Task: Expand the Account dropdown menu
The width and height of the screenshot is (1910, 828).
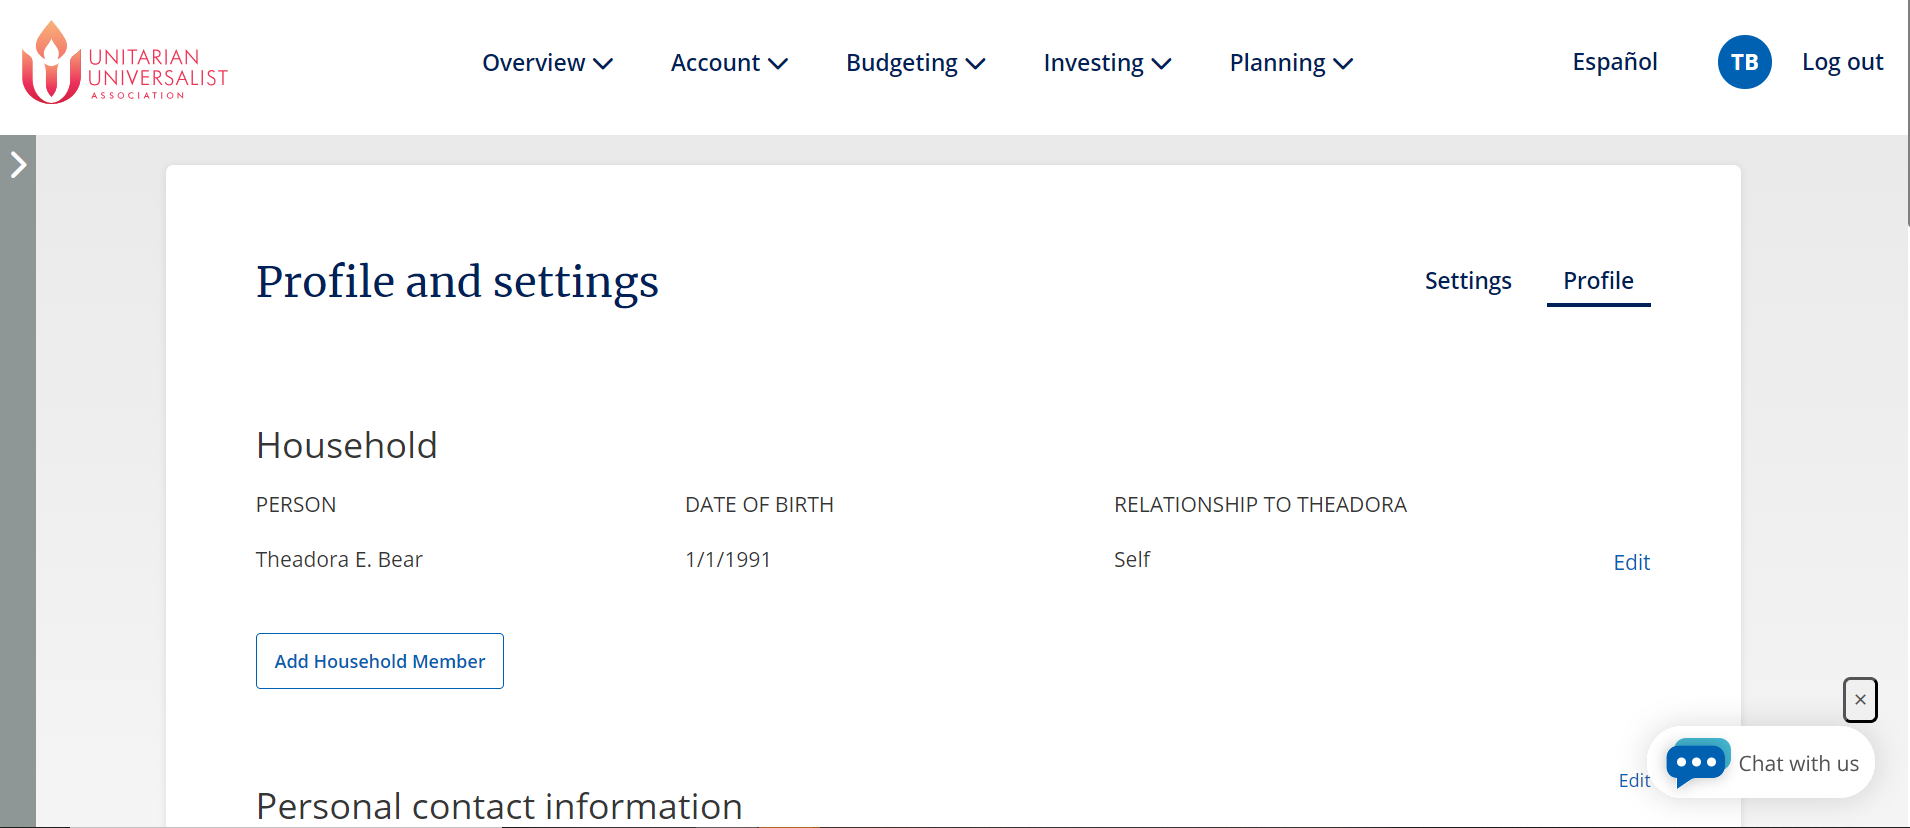Action: (x=729, y=63)
